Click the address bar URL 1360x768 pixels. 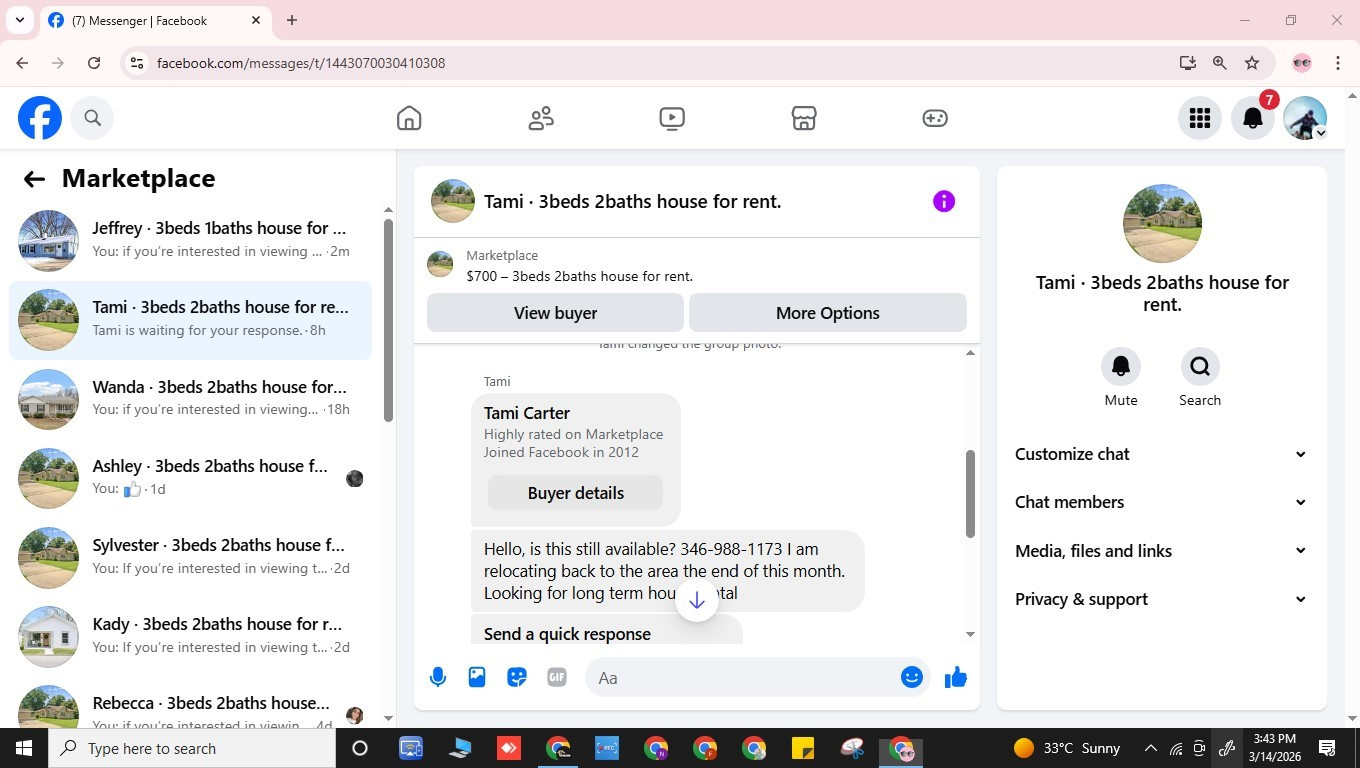[301, 63]
